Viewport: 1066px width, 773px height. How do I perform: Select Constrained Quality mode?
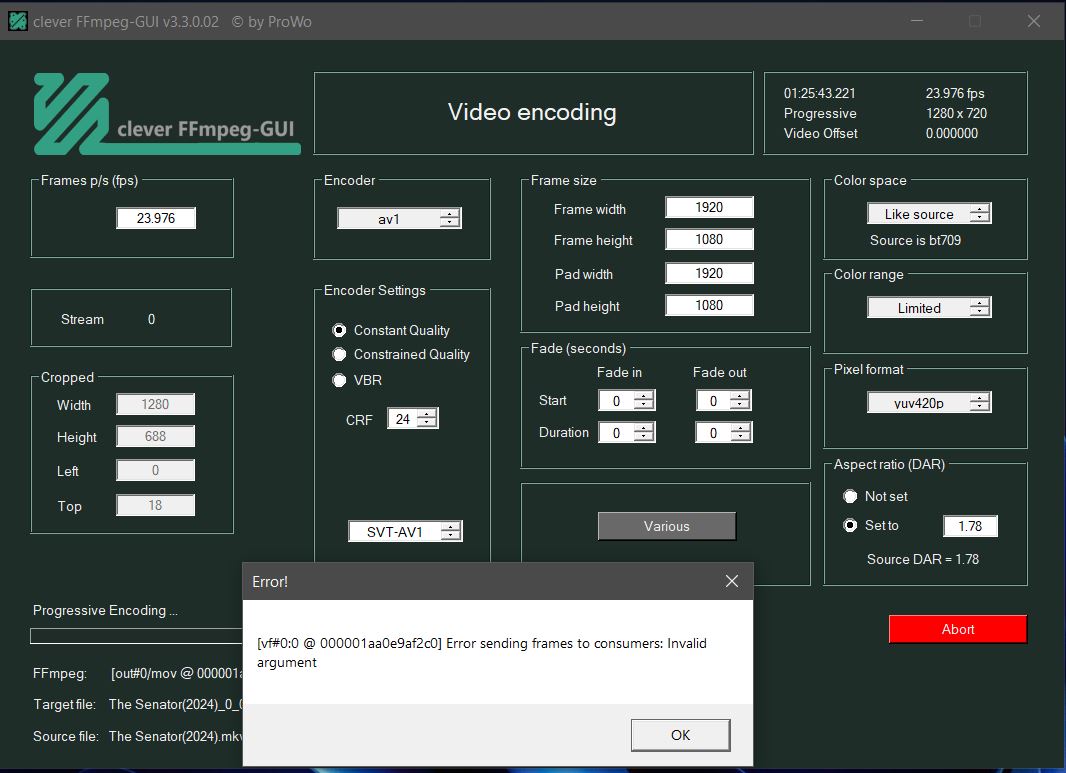(339, 354)
